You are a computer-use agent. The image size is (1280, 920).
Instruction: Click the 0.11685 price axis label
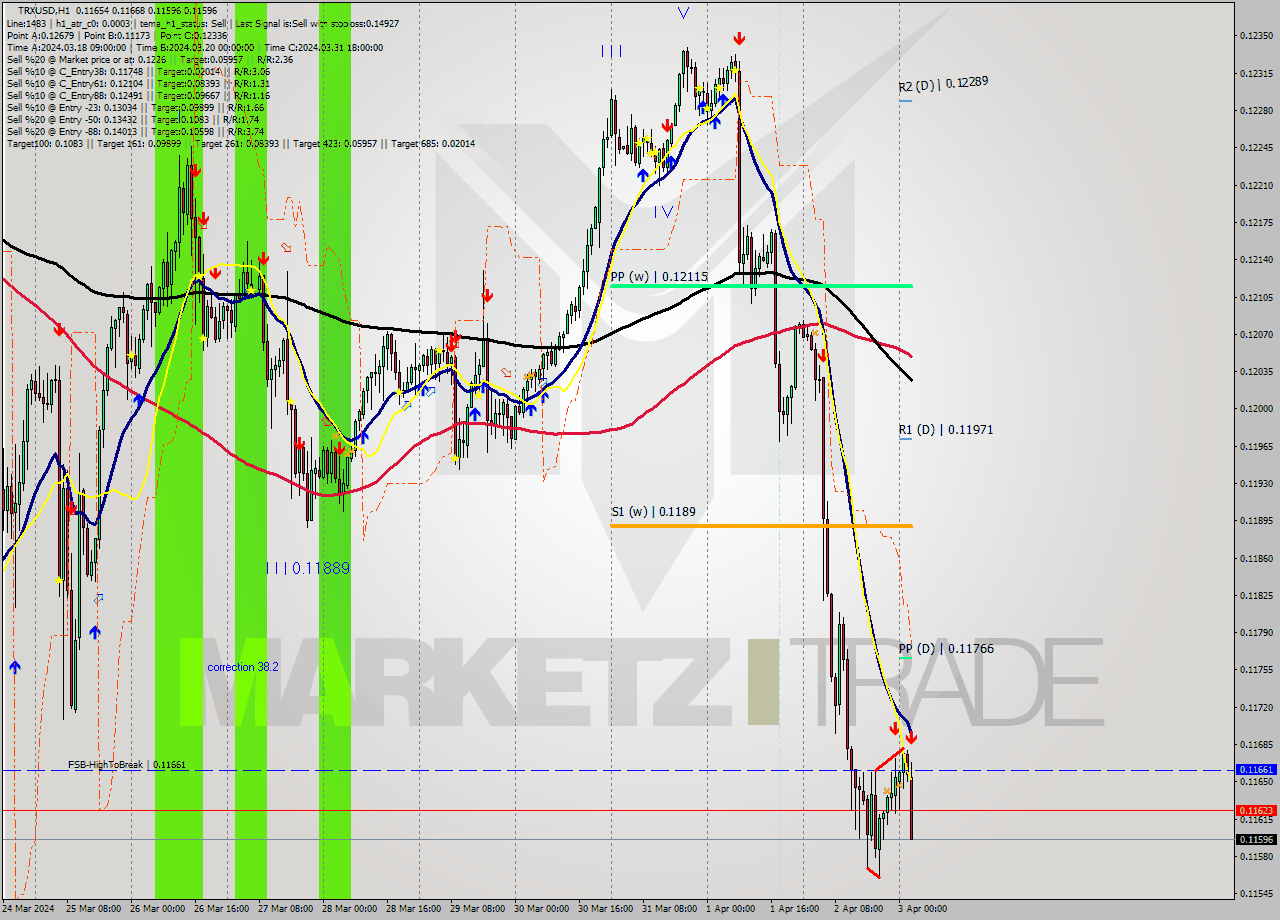click(x=1257, y=745)
